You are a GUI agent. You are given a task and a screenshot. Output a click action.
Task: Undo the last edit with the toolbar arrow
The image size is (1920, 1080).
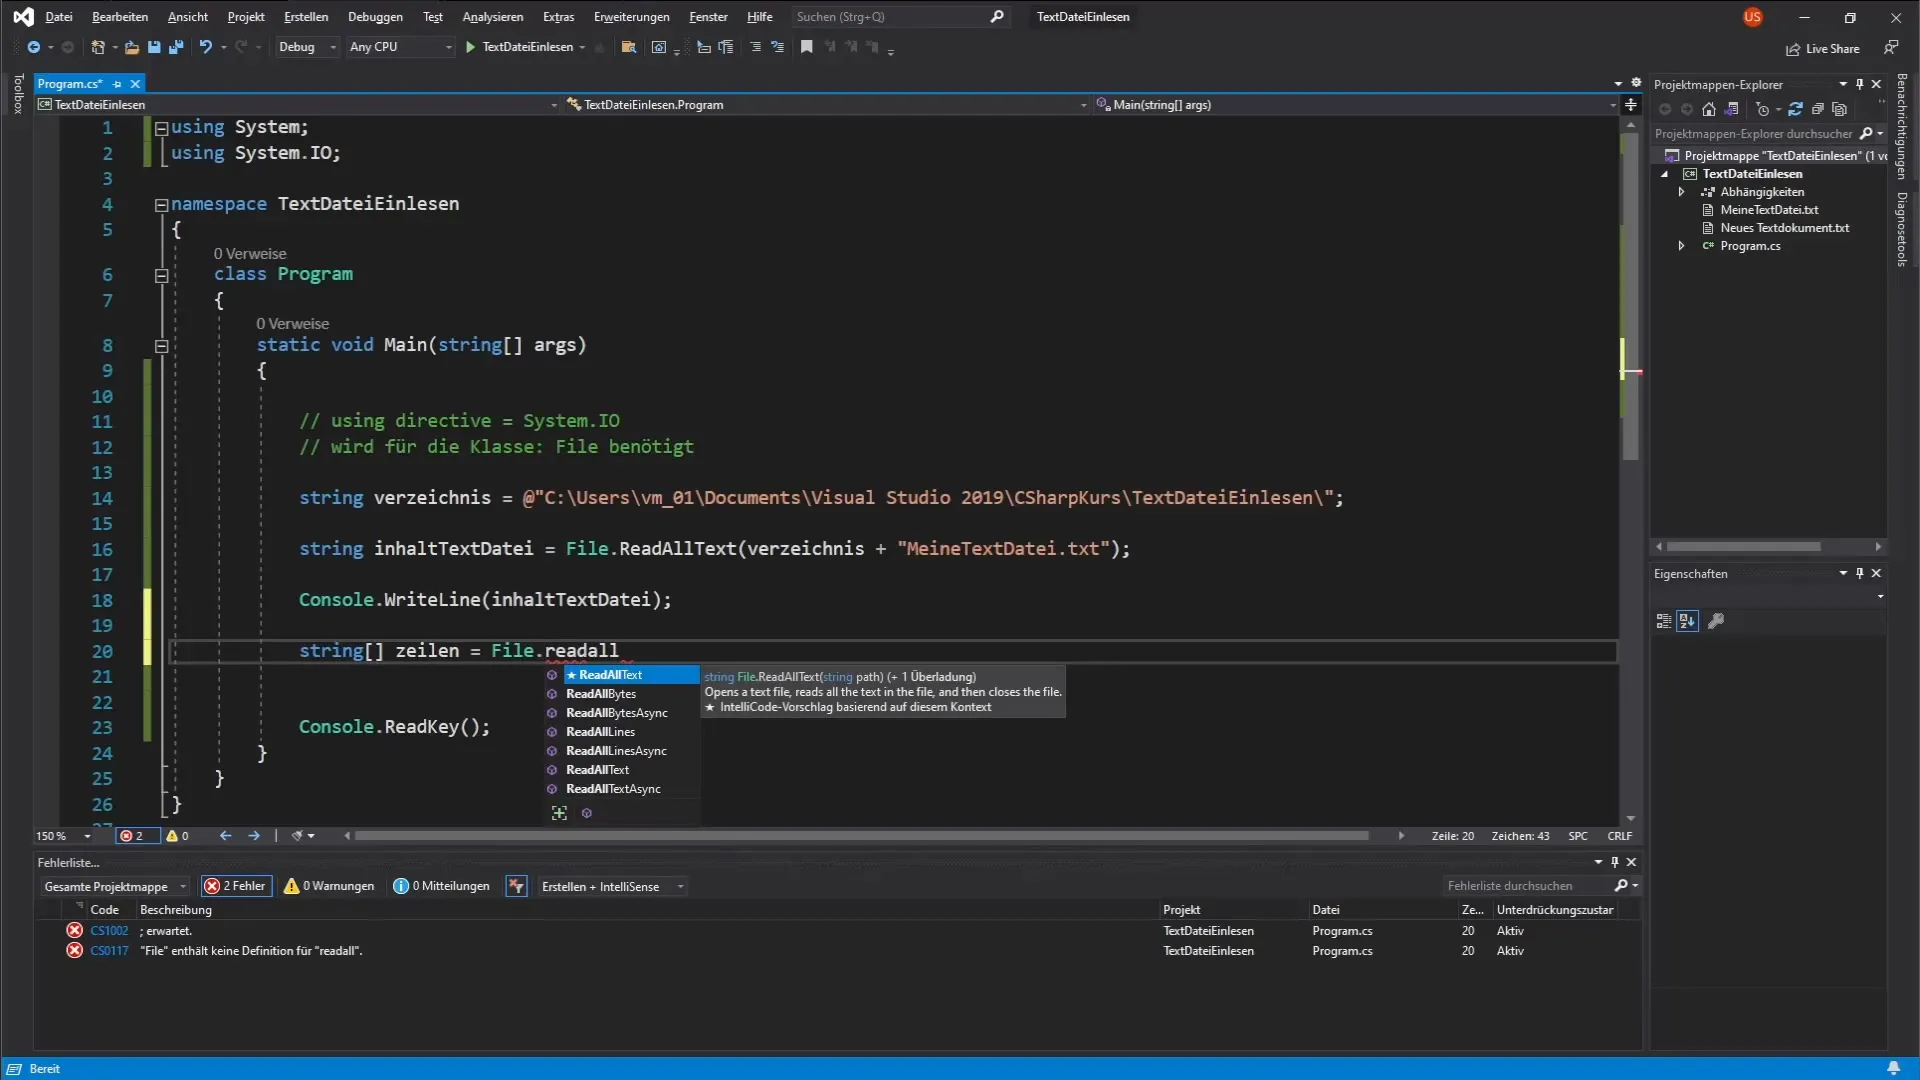click(x=205, y=47)
